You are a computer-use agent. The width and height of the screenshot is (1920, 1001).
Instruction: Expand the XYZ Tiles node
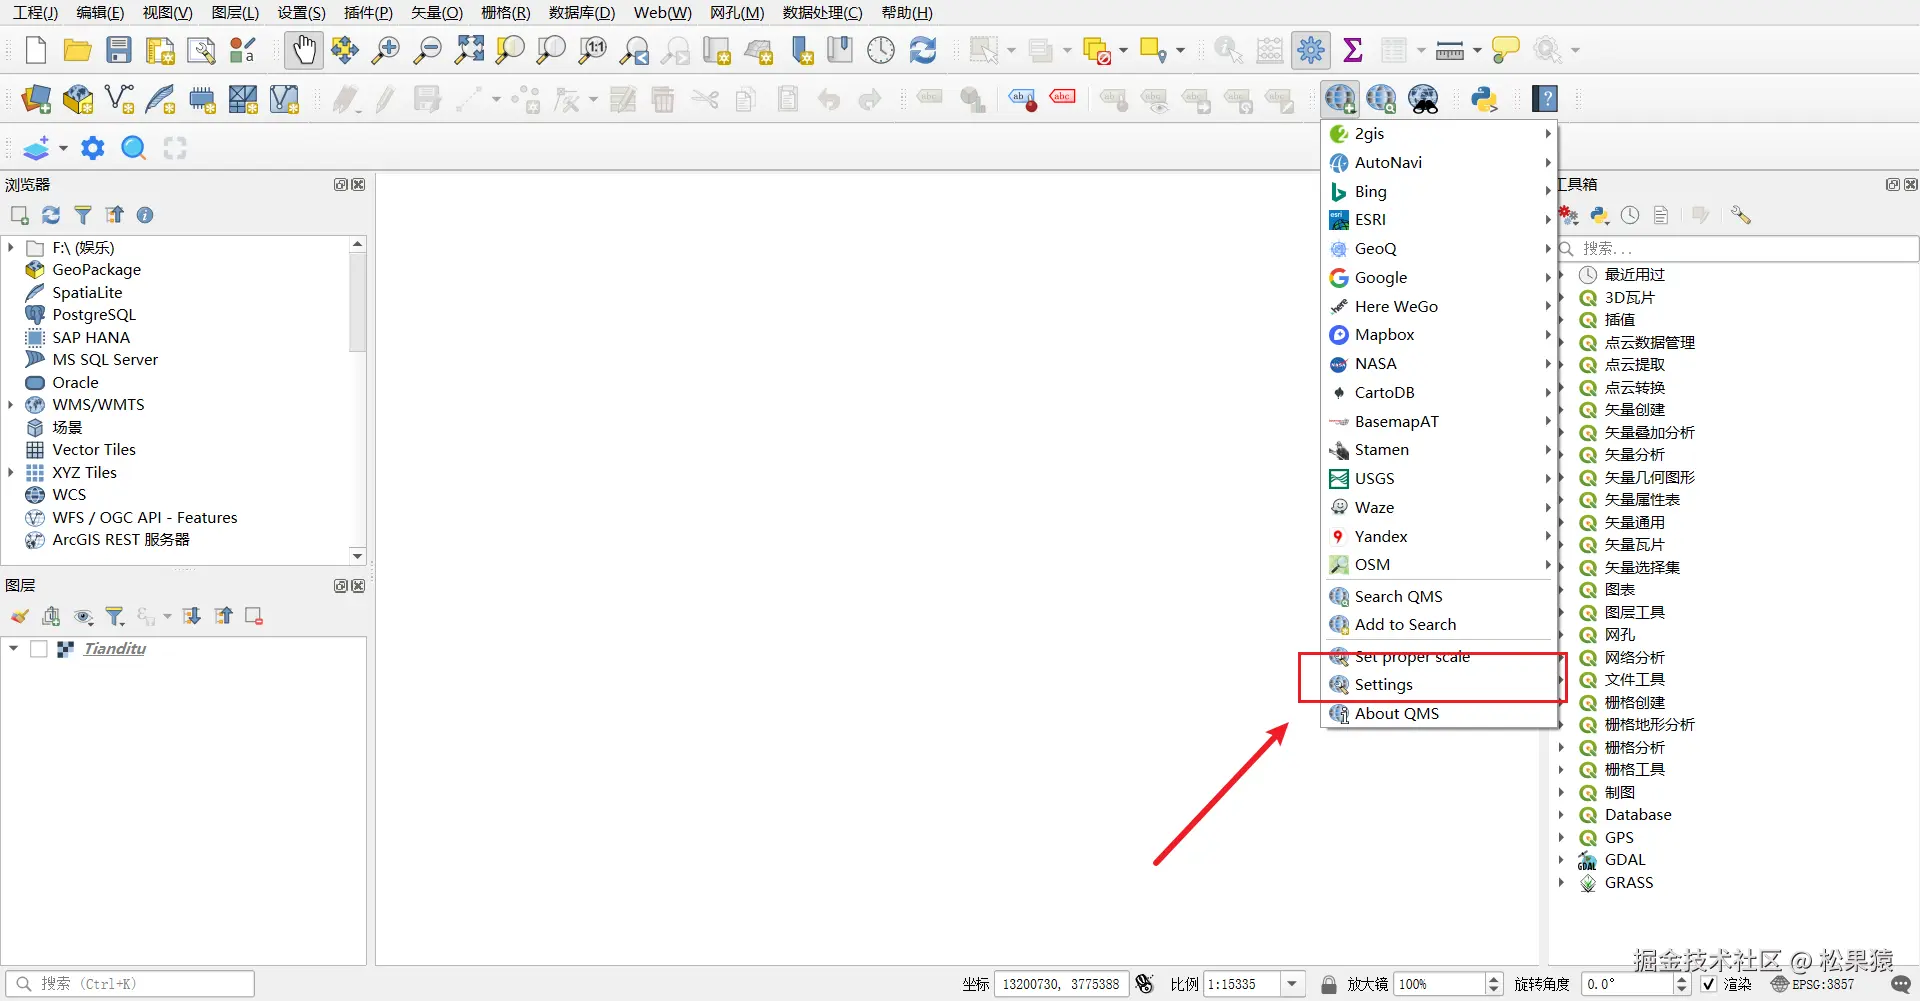[x=11, y=472]
